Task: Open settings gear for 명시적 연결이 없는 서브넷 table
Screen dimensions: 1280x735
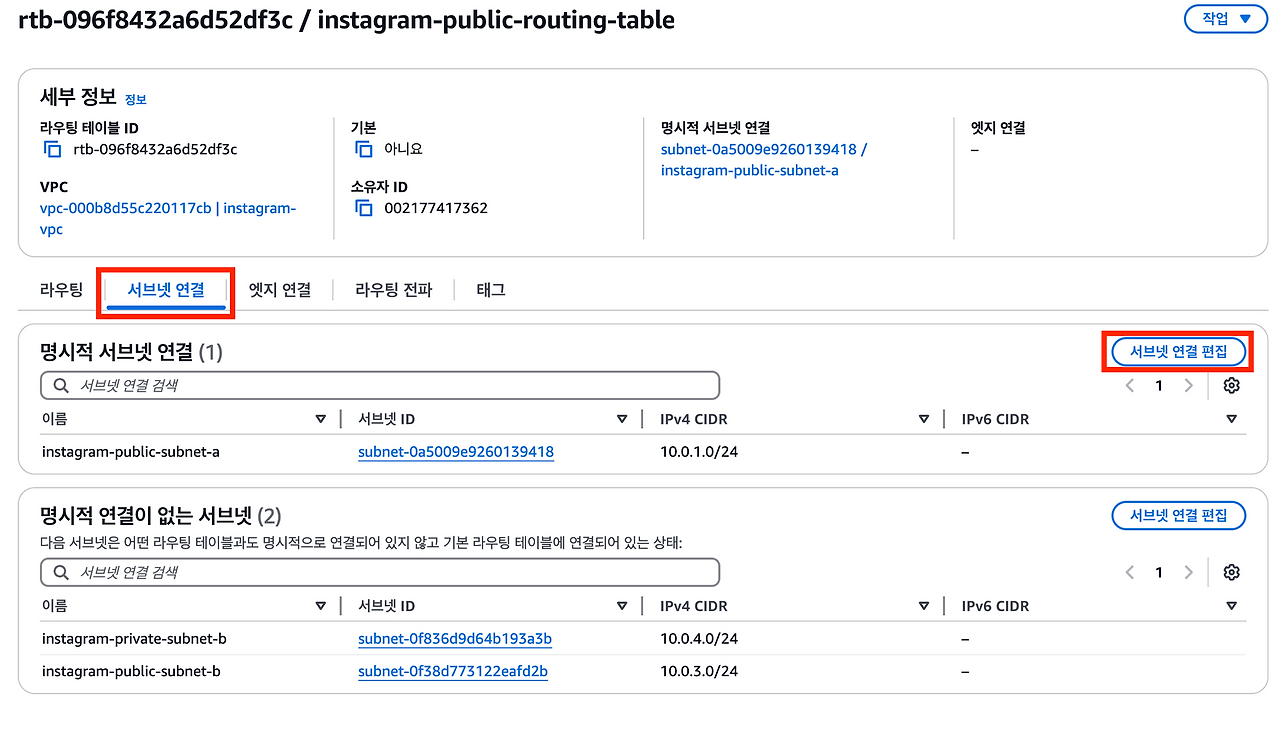Action: (x=1231, y=572)
